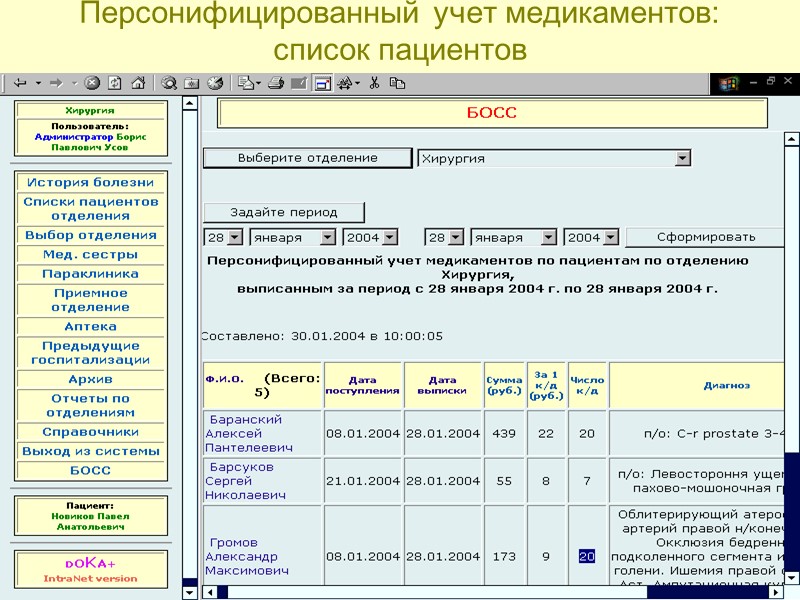Toggle the Full Screen toolbar icon

pyautogui.click(x=322, y=83)
